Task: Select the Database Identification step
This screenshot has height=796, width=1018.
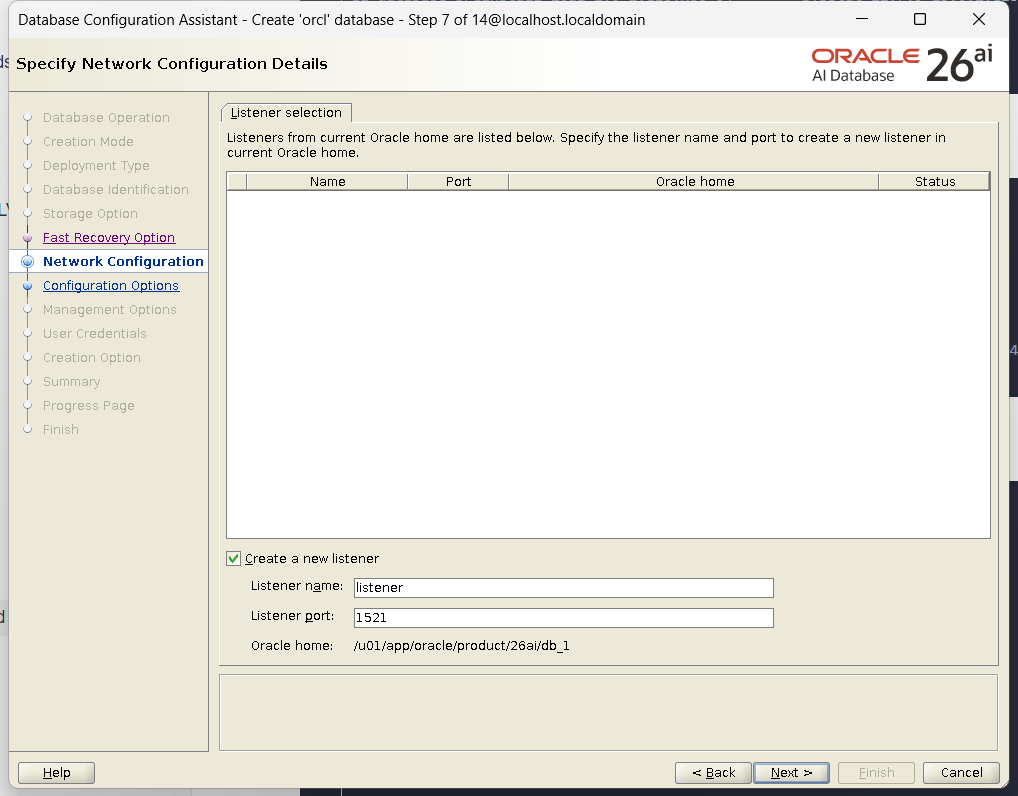Action: tap(116, 190)
